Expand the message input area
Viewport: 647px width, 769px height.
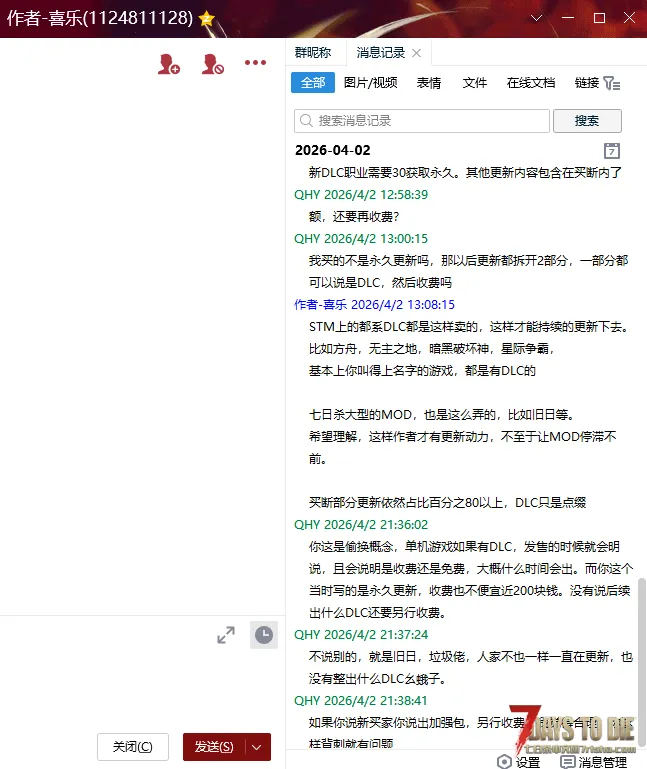tap(226, 634)
